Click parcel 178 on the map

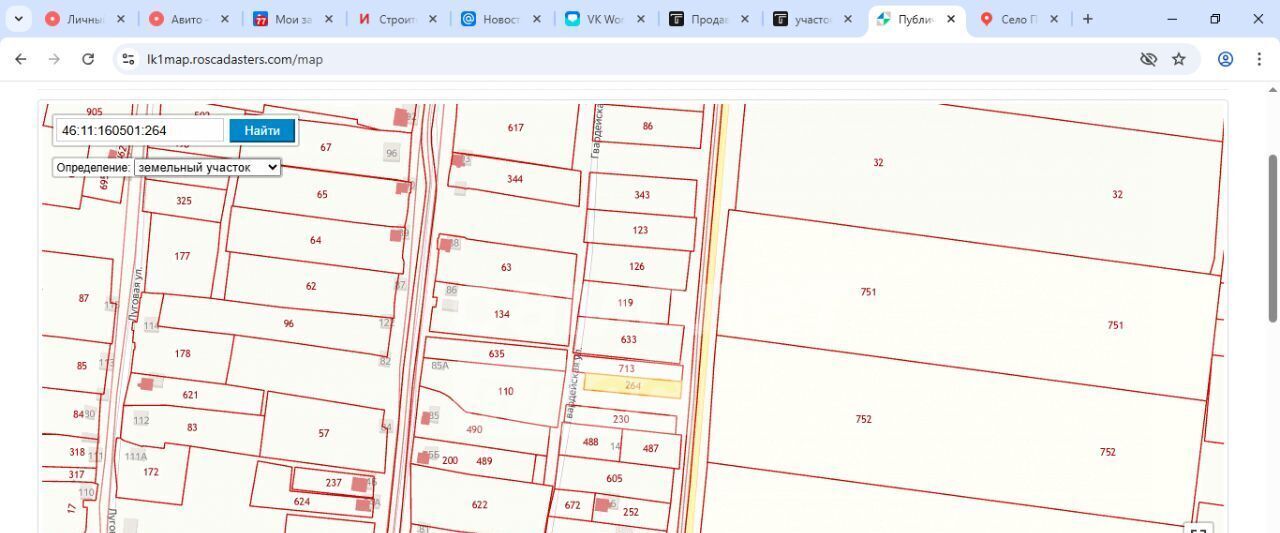pyautogui.click(x=183, y=354)
